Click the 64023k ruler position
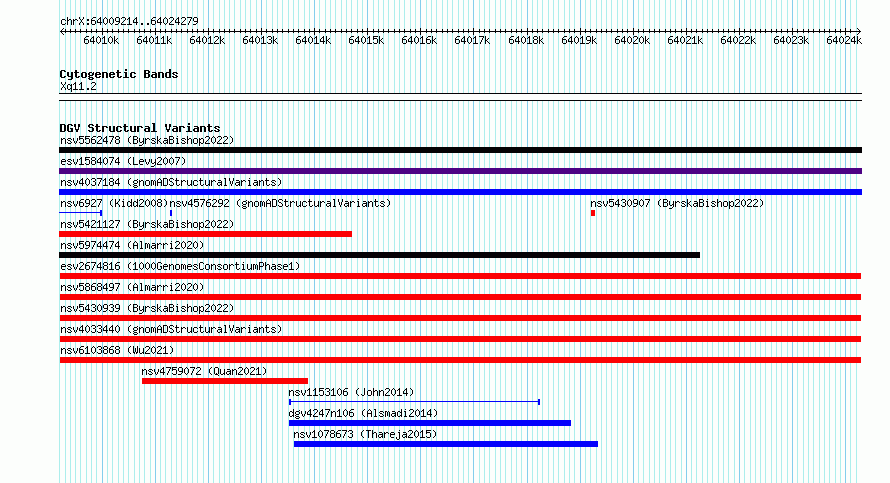Screen dimensions: 890x483 [x=791, y=40]
